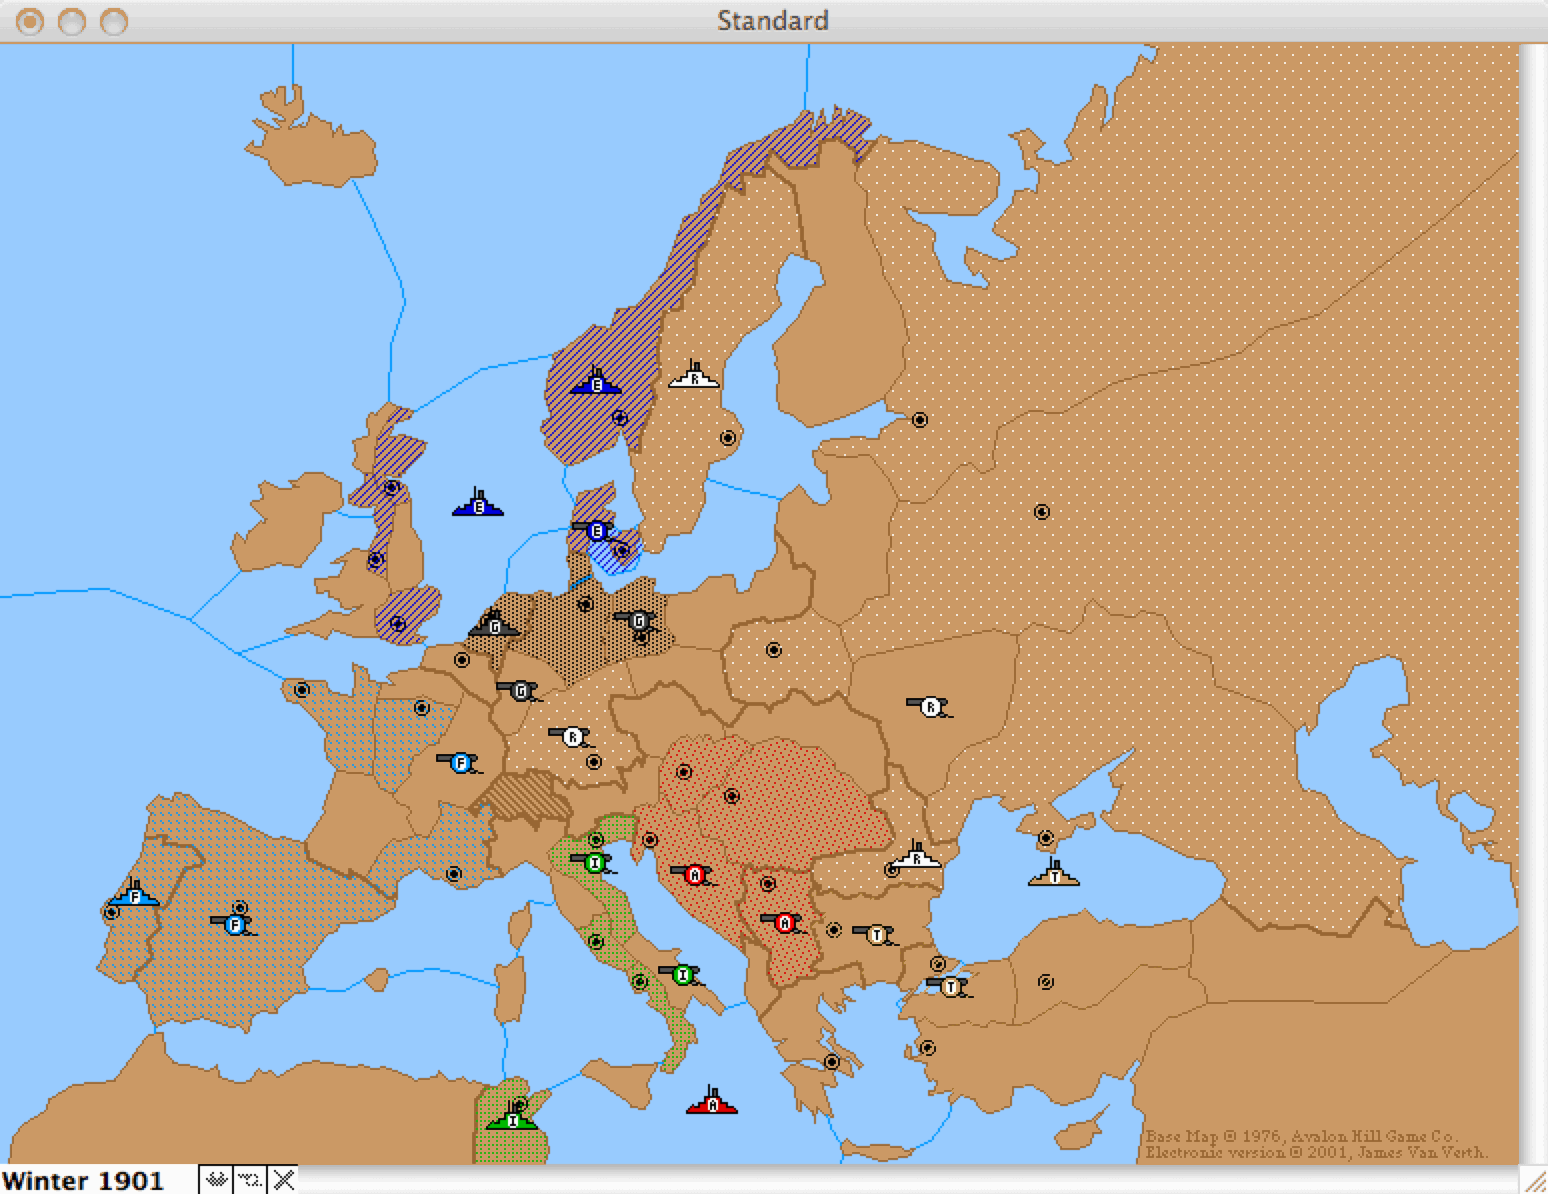
Task: Click the Ankara supply center dot
Action: coord(1045,982)
